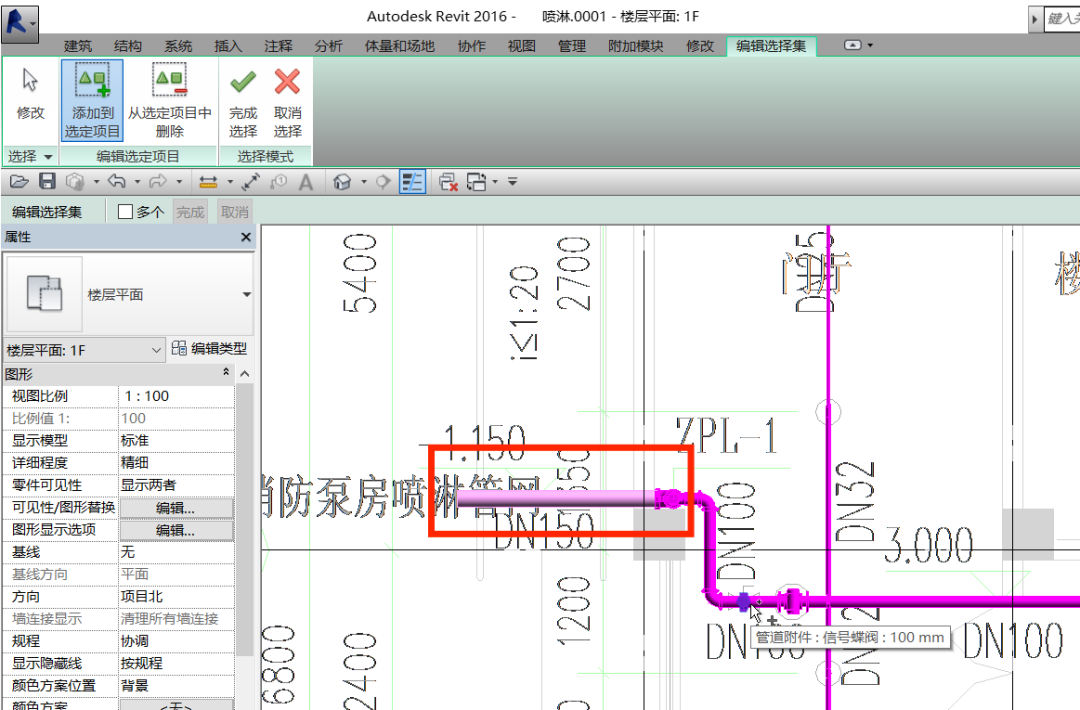Click 编辑类型 icon in properties panel
This screenshot has width=1080, height=710.
[179, 348]
